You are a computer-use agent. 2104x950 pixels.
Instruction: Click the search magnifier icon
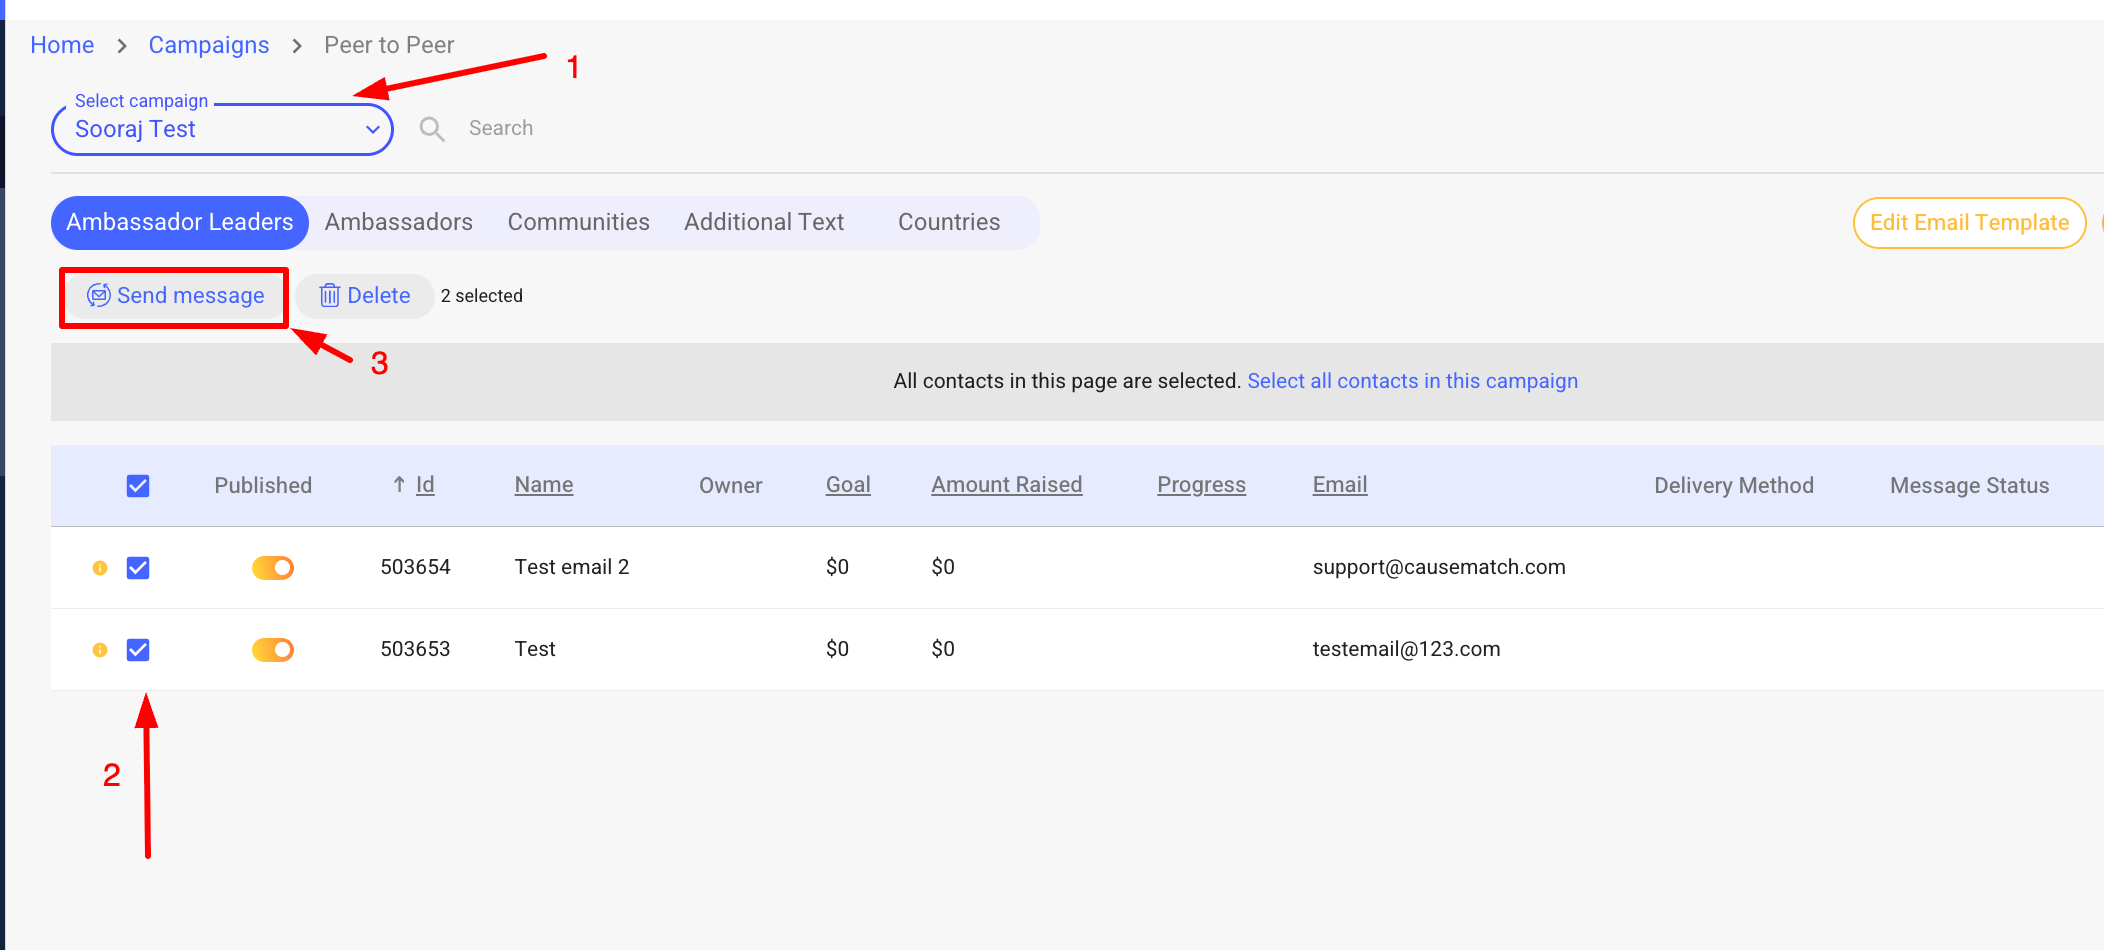pos(432,129)
